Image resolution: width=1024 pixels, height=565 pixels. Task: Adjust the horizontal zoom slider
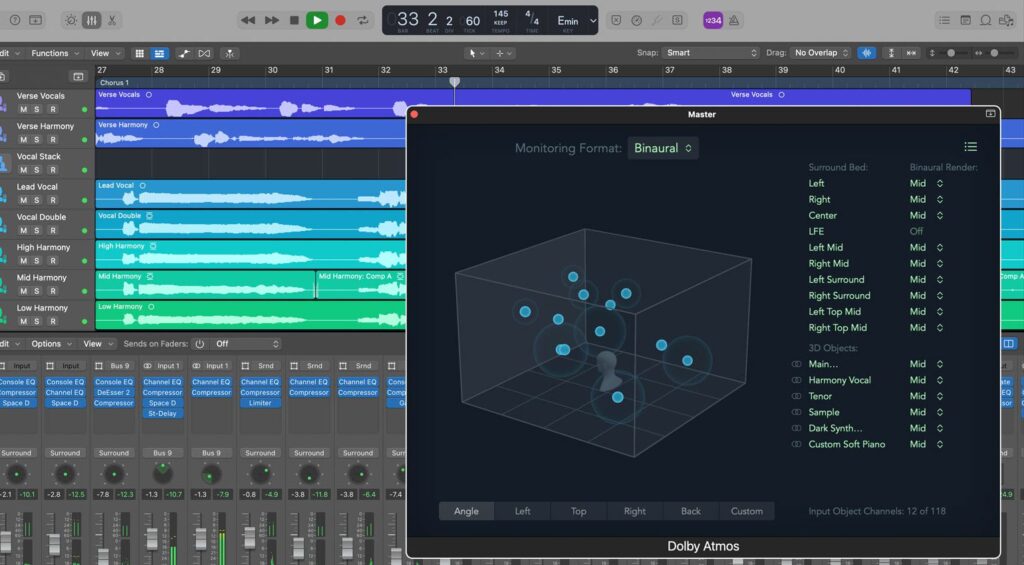[x=994, y=53]
